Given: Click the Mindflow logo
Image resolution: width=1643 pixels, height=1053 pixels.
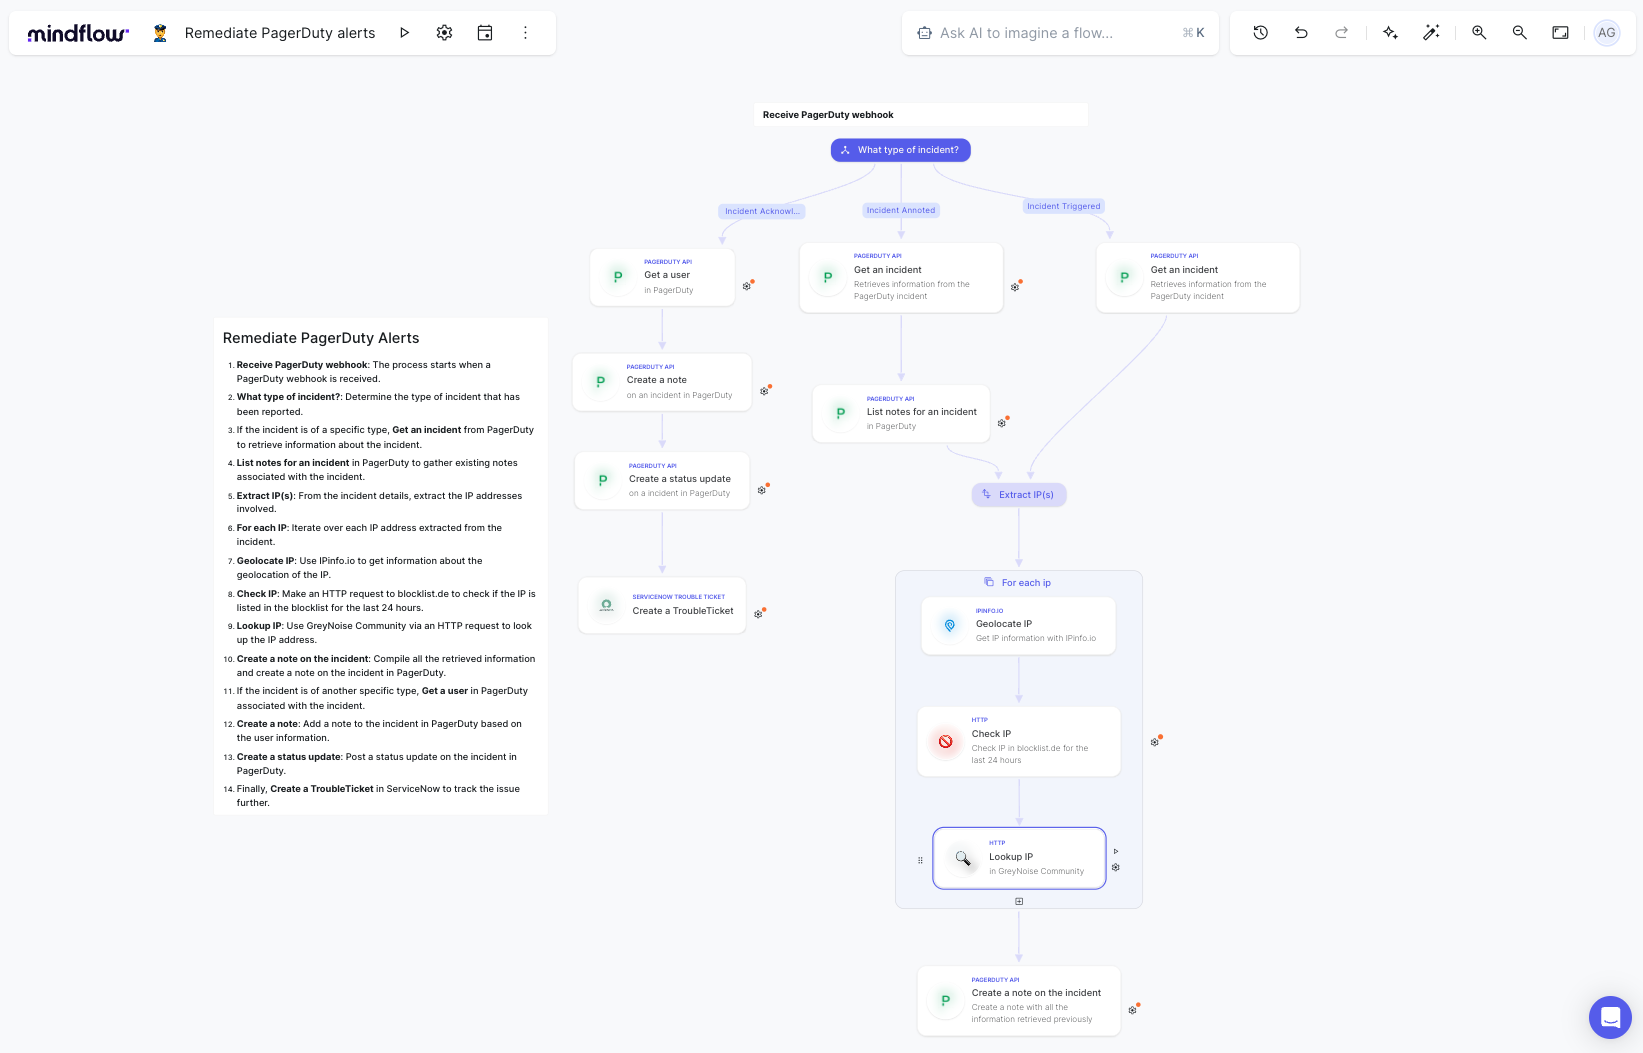Looking at the screenshot, I should point(78,33).
